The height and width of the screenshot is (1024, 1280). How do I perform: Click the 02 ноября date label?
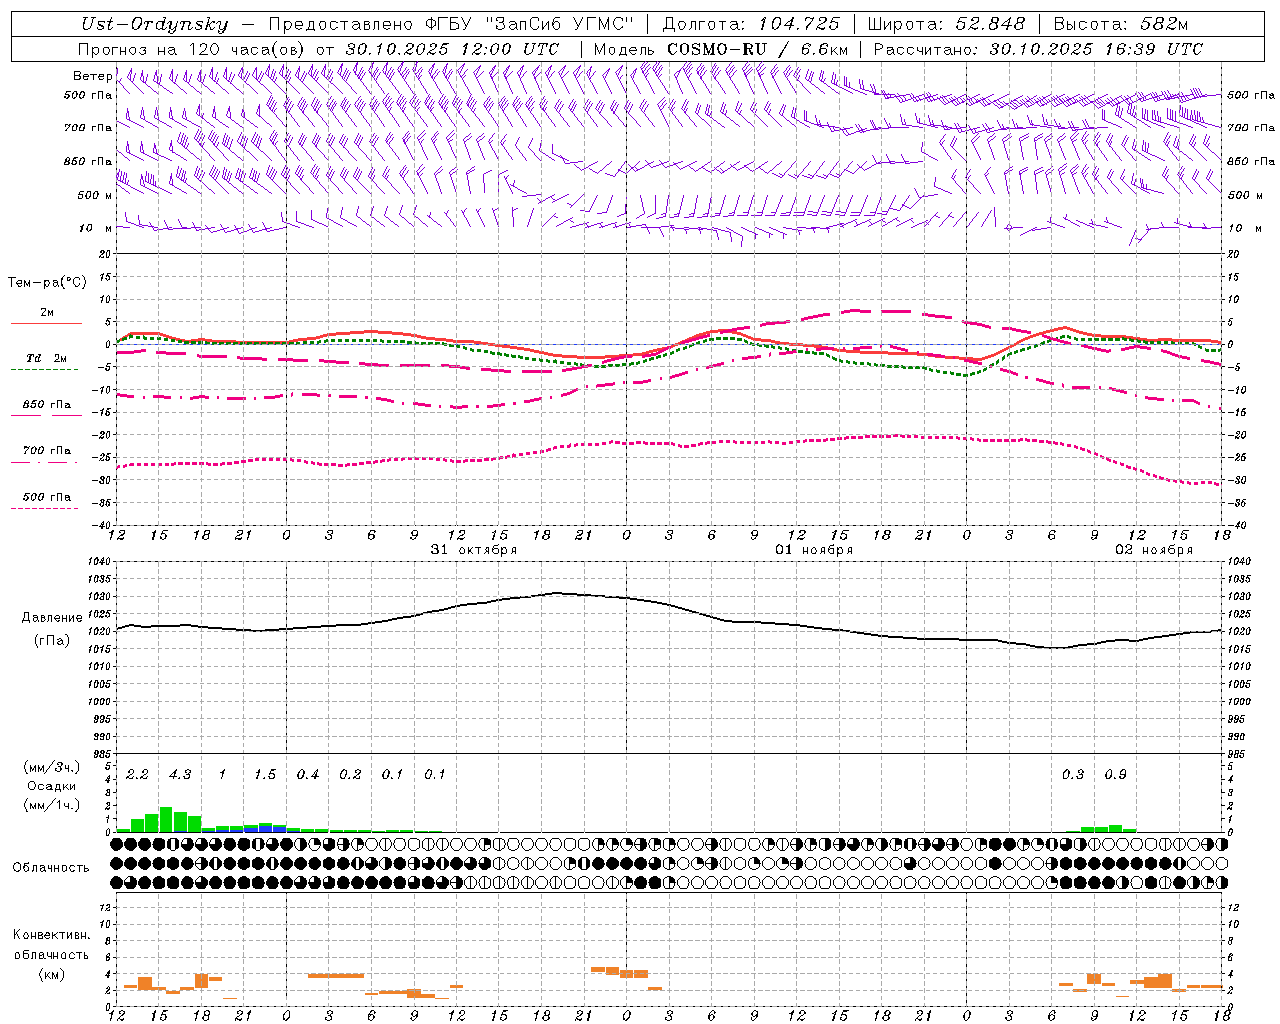click(1154, 550)
